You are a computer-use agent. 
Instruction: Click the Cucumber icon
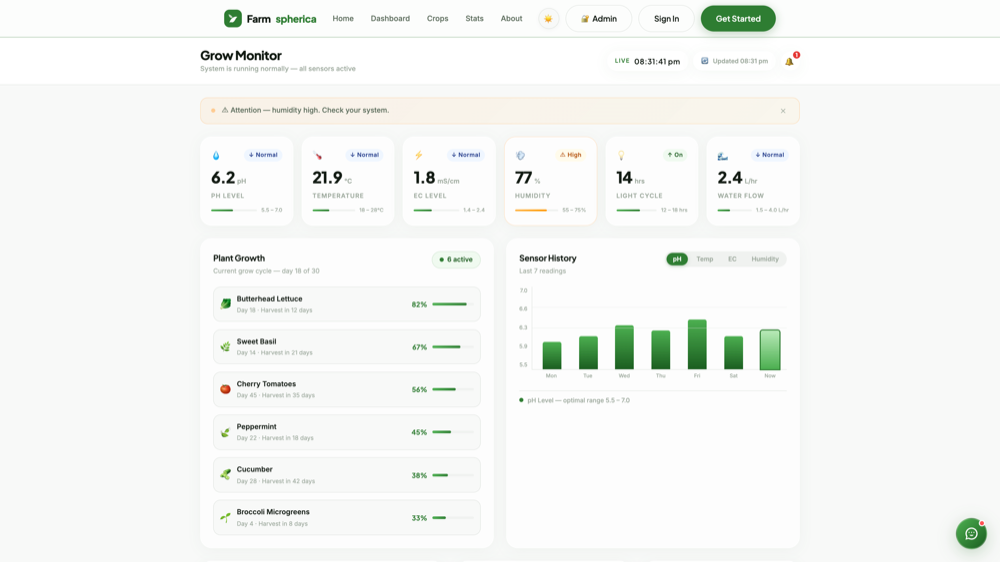(x=225, y=475)
